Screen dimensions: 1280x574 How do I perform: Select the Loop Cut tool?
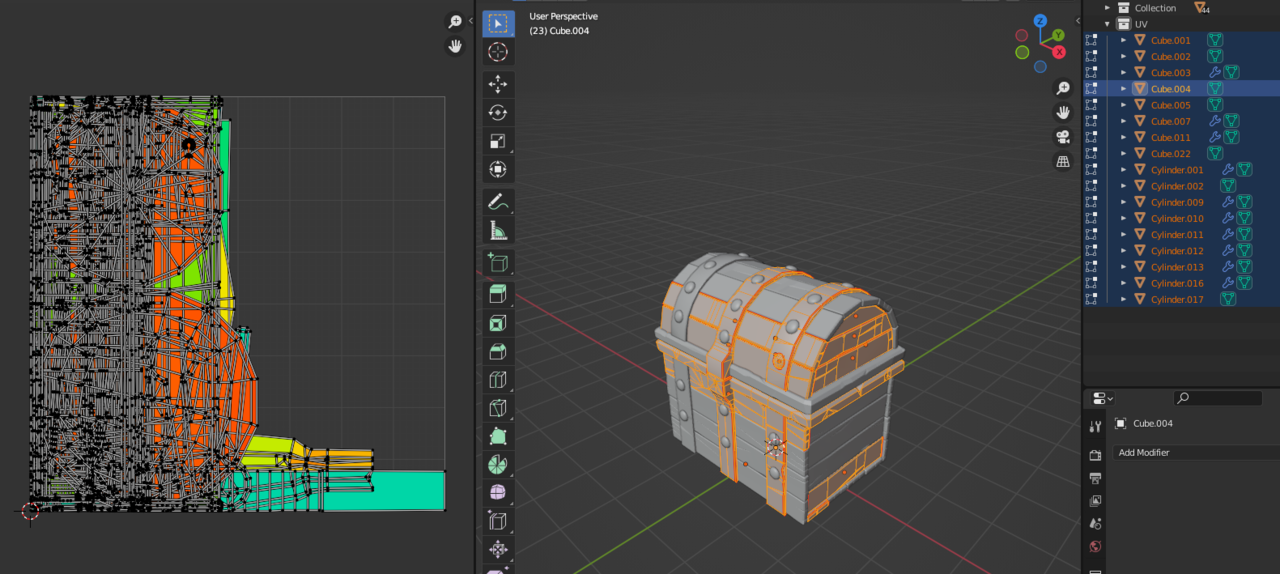(x=498, y=380)
